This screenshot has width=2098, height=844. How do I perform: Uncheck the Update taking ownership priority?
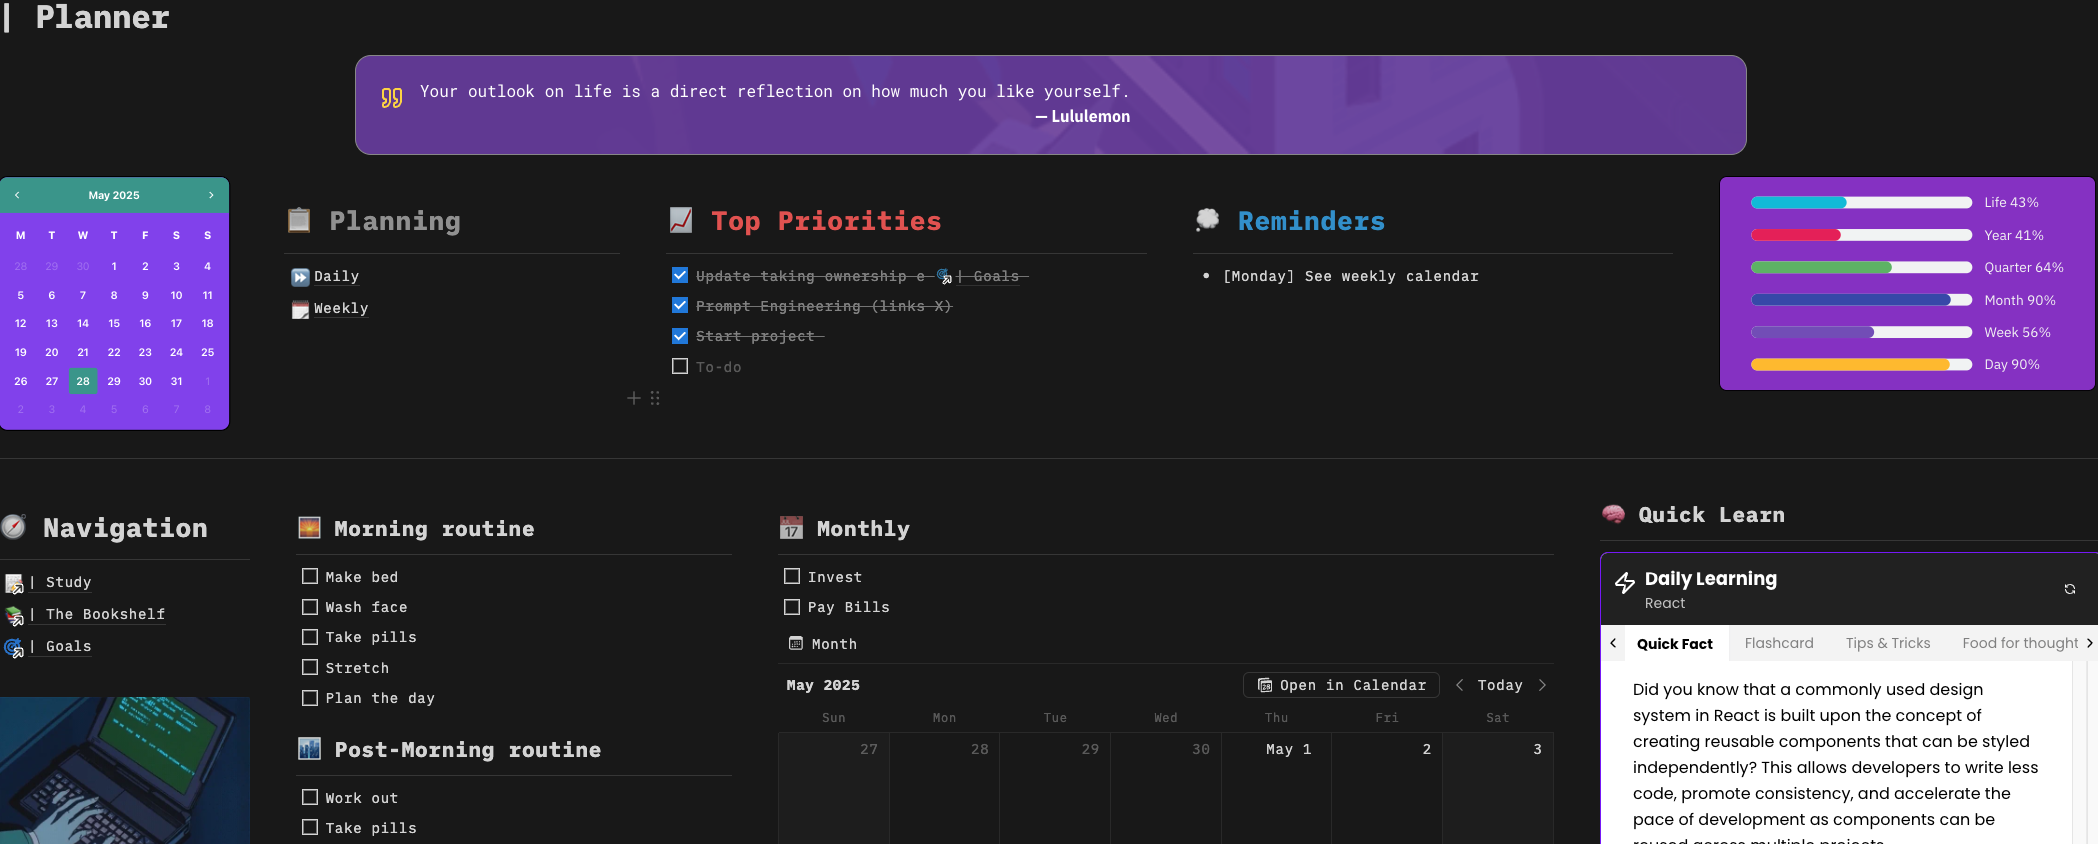(x=680, y=275)
